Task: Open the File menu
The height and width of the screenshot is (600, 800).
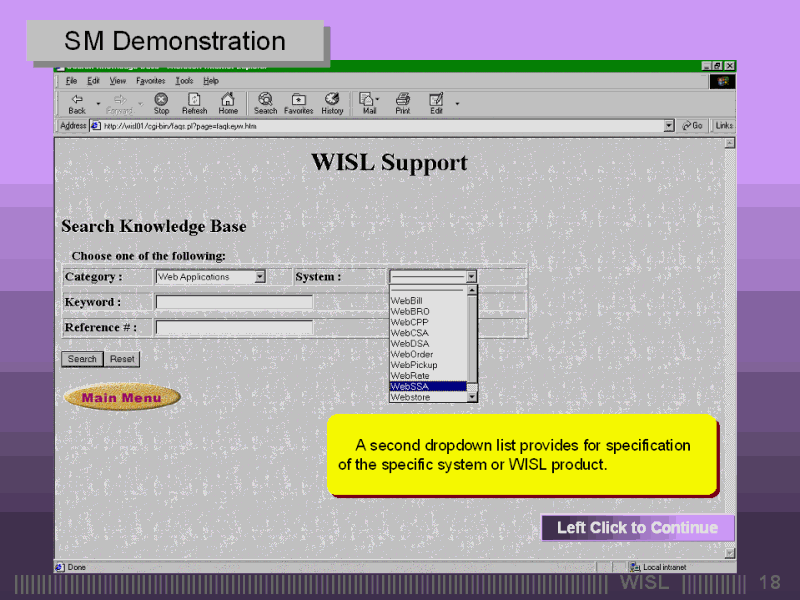Action: click(71, 81)
